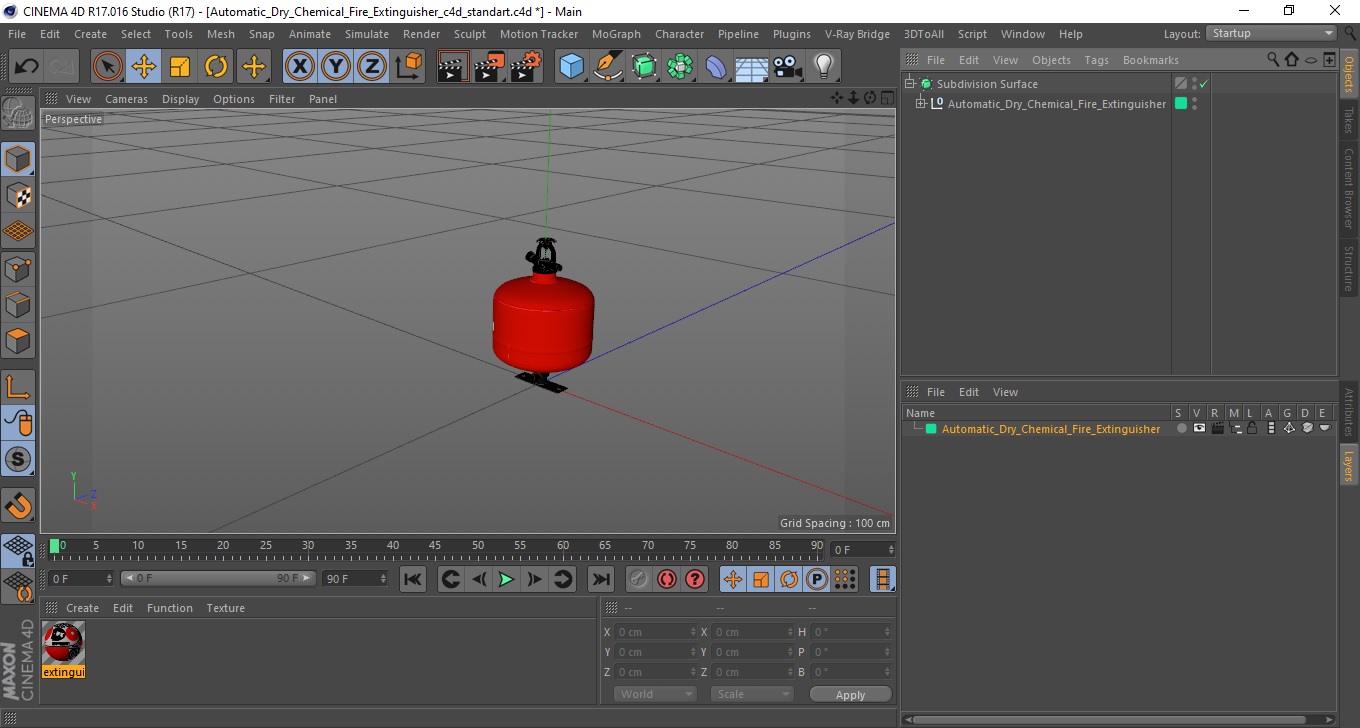
Task: Switch to Points mode
Action: click(18, 268)
